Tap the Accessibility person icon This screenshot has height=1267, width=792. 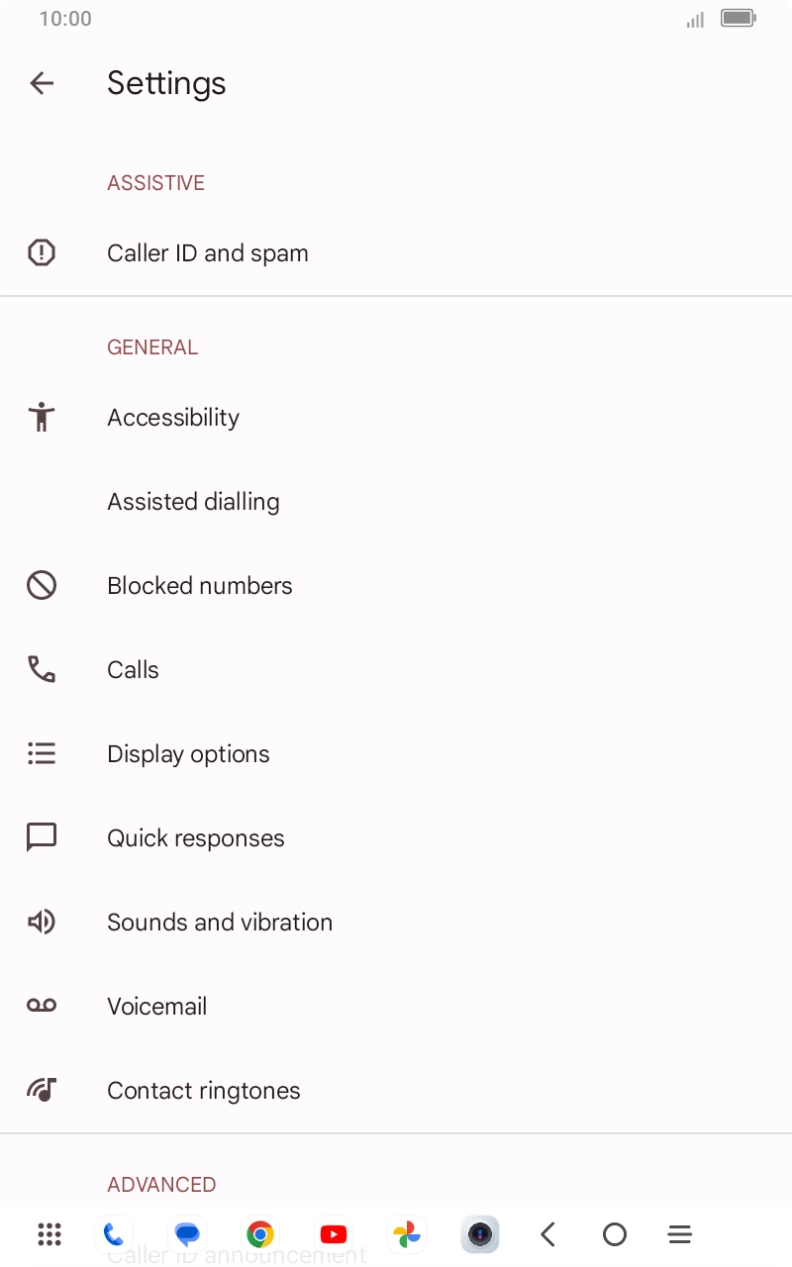pyautogui.click(x=41, y=417)
